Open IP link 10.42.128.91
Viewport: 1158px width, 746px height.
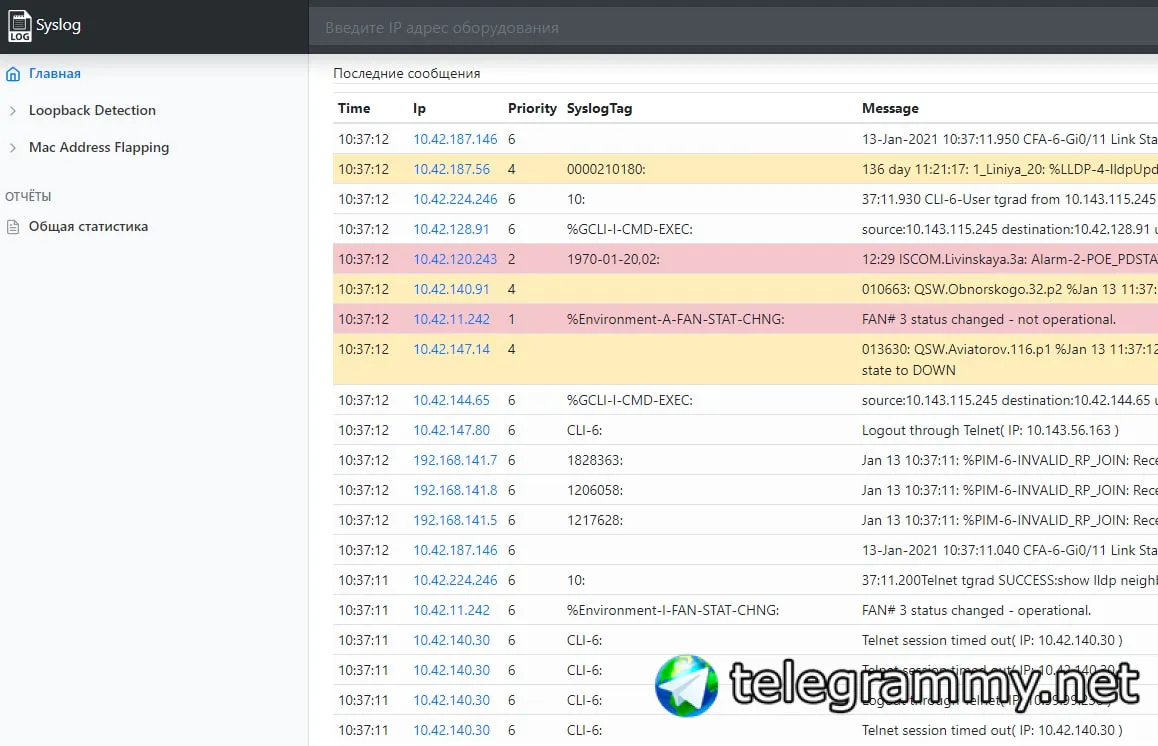tap(450, 229)
